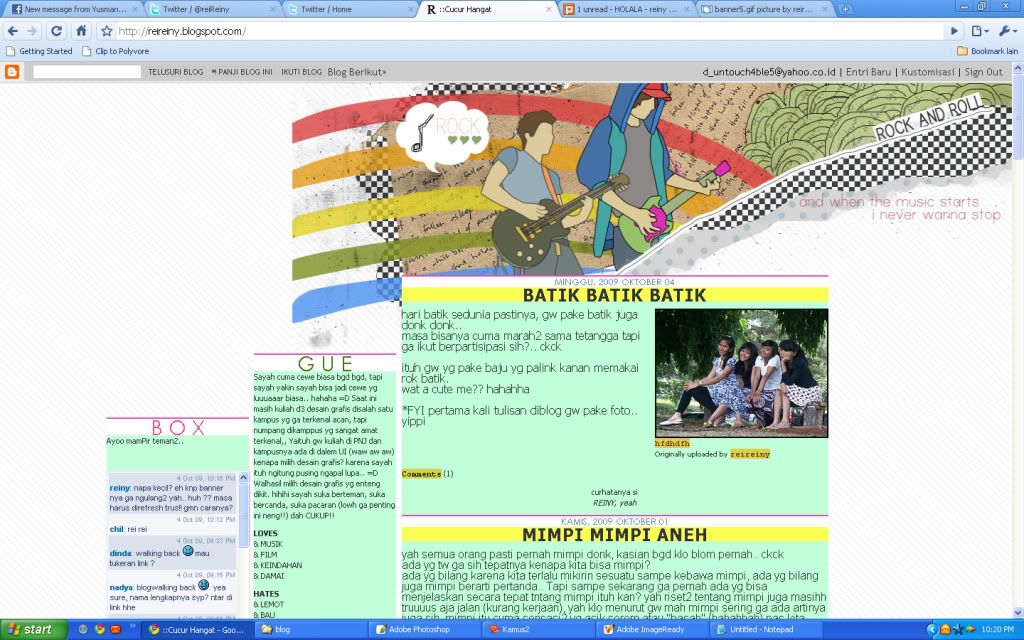The height and width of the screenshot is (640, 1024).
Task: Go to the browser Home icon
Action: tap(82, 31)
